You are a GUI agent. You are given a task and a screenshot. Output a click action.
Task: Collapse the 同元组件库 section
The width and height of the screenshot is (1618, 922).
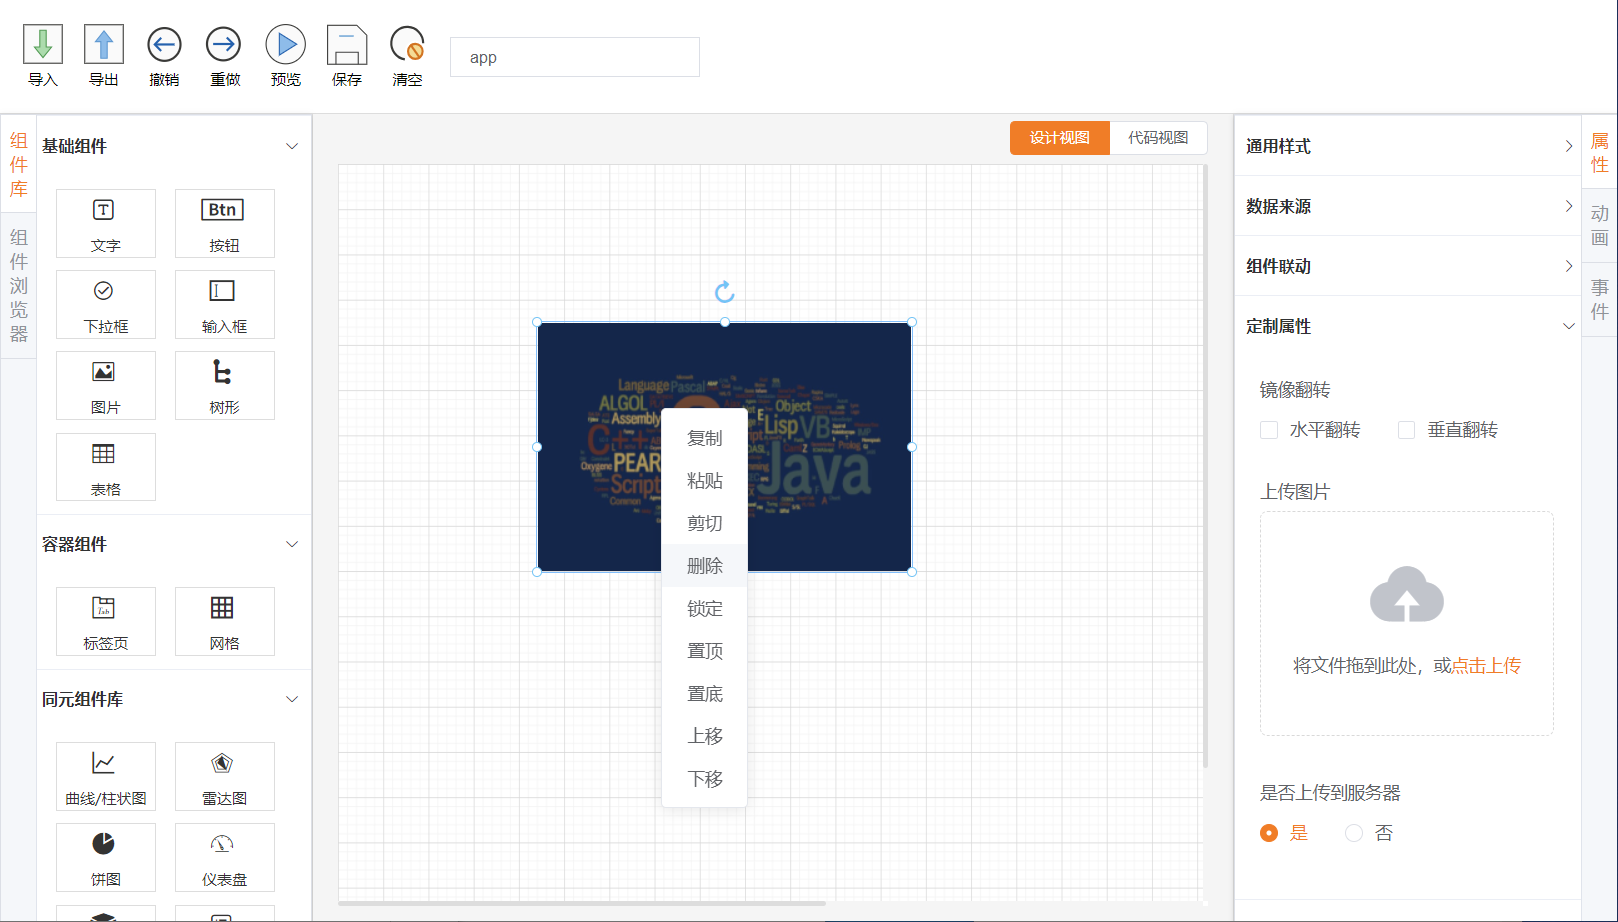pyautogui.click(x=292, y=699)
